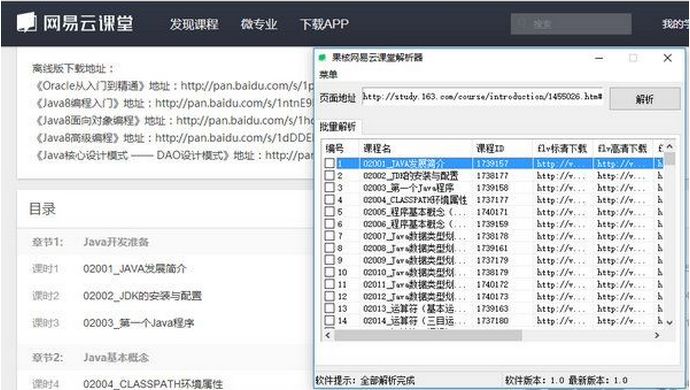Click the horizontal scroll left arrow

pyautogui.click(x=328, y=335)
